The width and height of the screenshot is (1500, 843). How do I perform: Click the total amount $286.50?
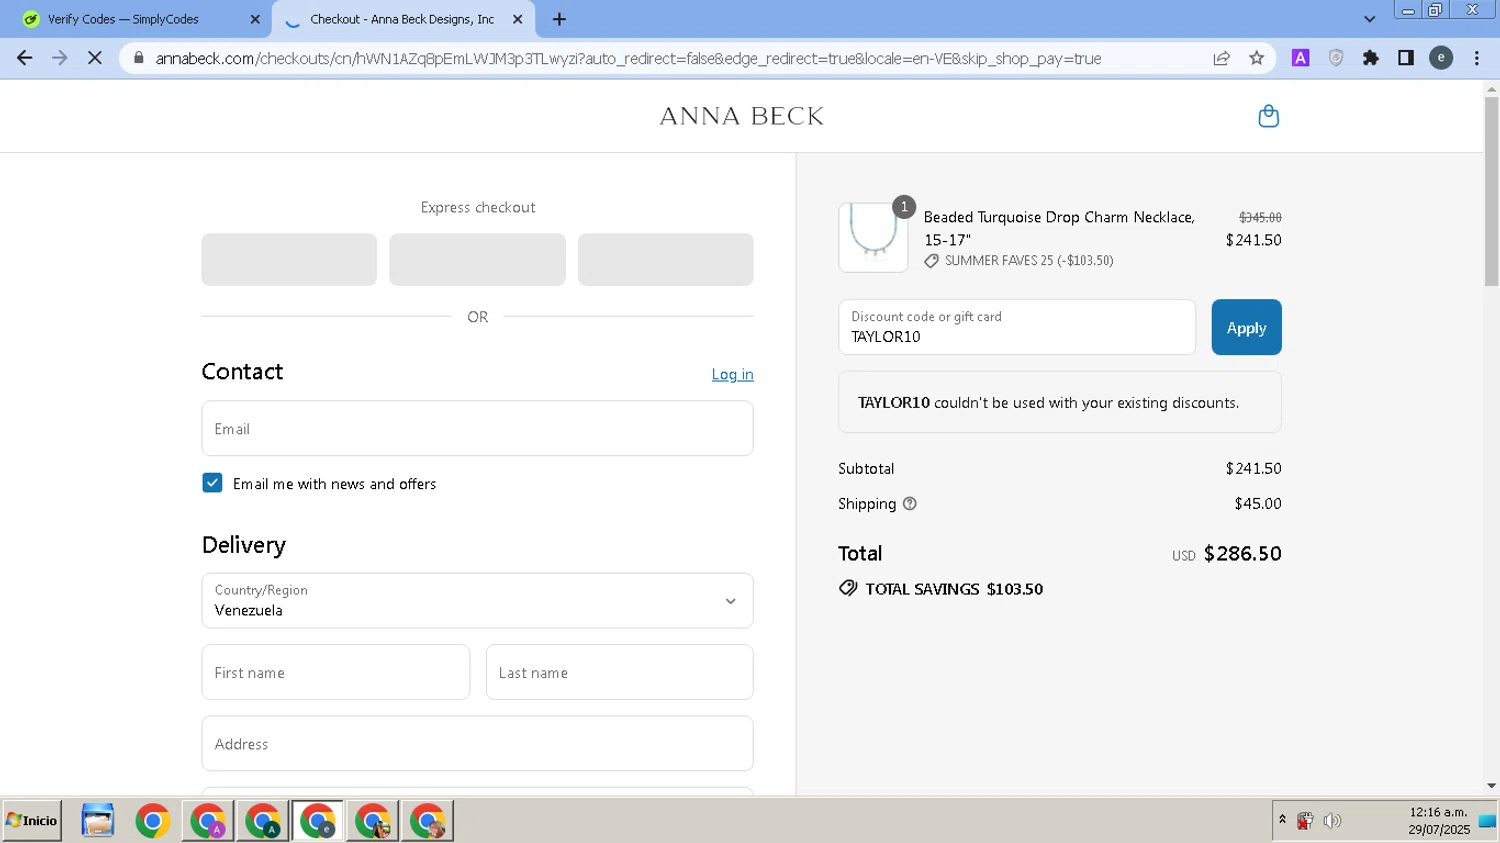(x=1242, y=554)
